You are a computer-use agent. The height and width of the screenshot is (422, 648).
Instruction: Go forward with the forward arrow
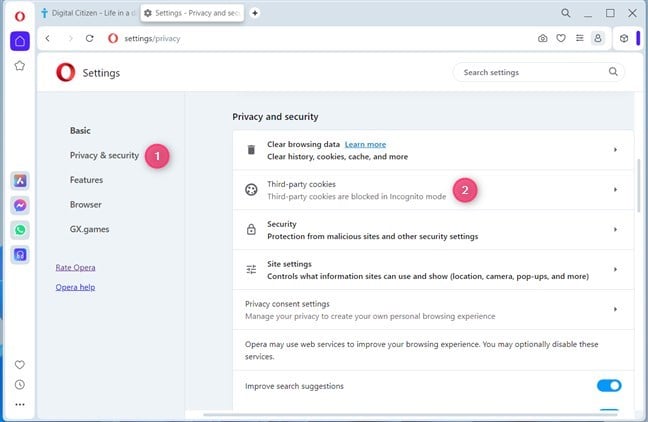click(70, 38)
